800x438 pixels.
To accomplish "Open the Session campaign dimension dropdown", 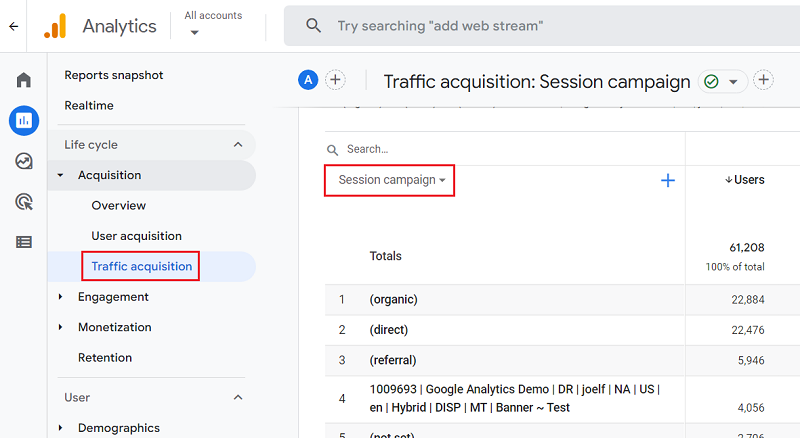I will 390,180.
